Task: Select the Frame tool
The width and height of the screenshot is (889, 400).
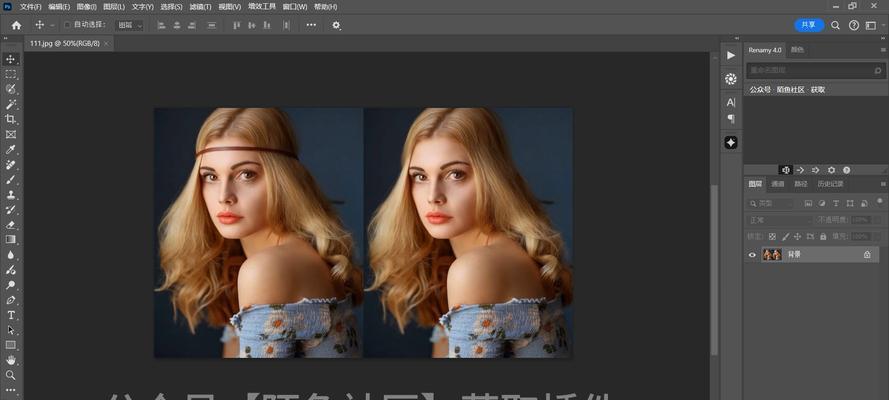Action: (10, 134)
